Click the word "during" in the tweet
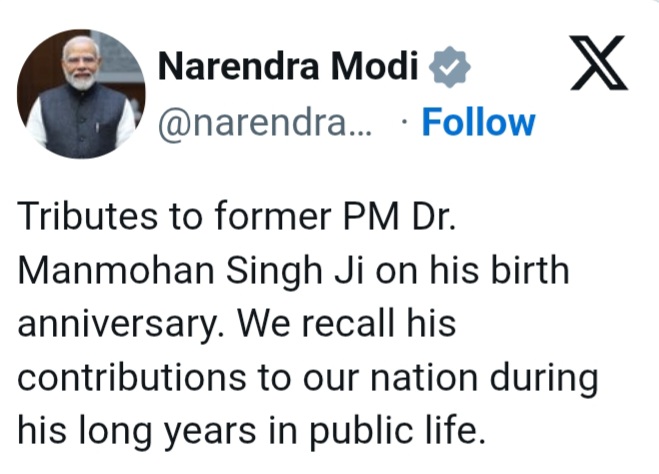 pos(545,378)
